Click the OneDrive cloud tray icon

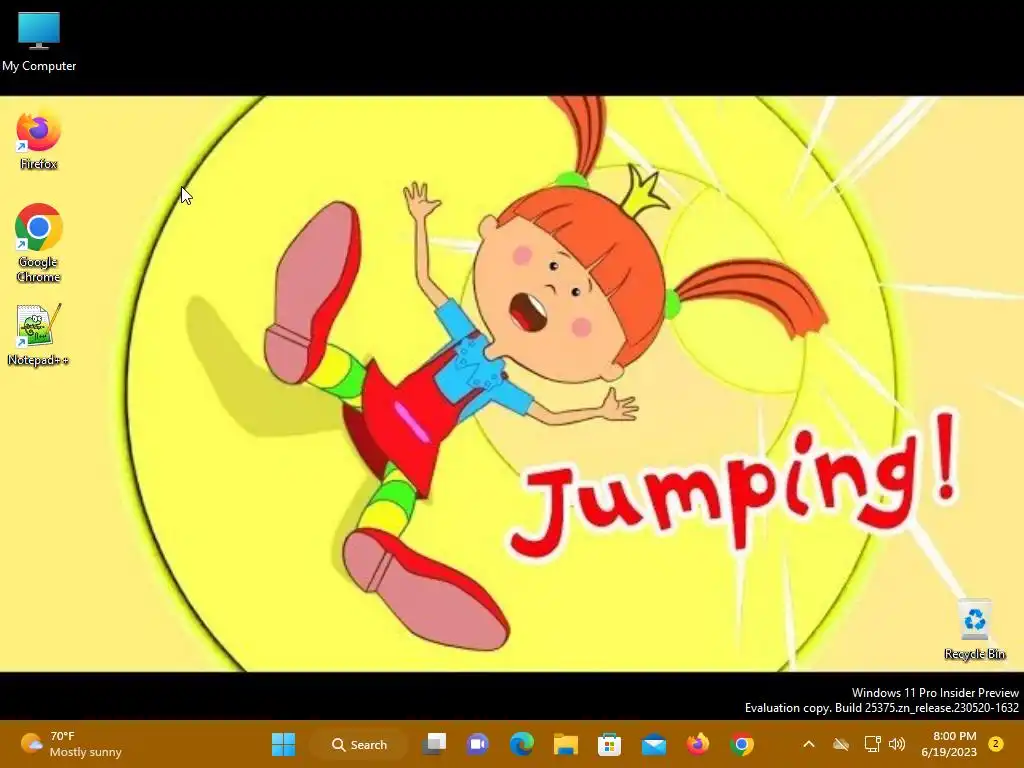pyautogui.click(x=841, y=744)
